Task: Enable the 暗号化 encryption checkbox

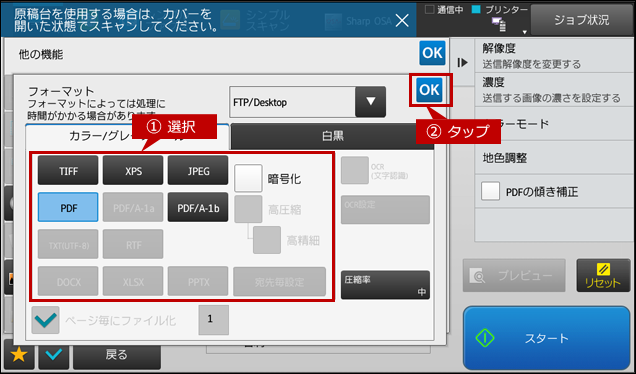Action: click(x=248, y=178)
